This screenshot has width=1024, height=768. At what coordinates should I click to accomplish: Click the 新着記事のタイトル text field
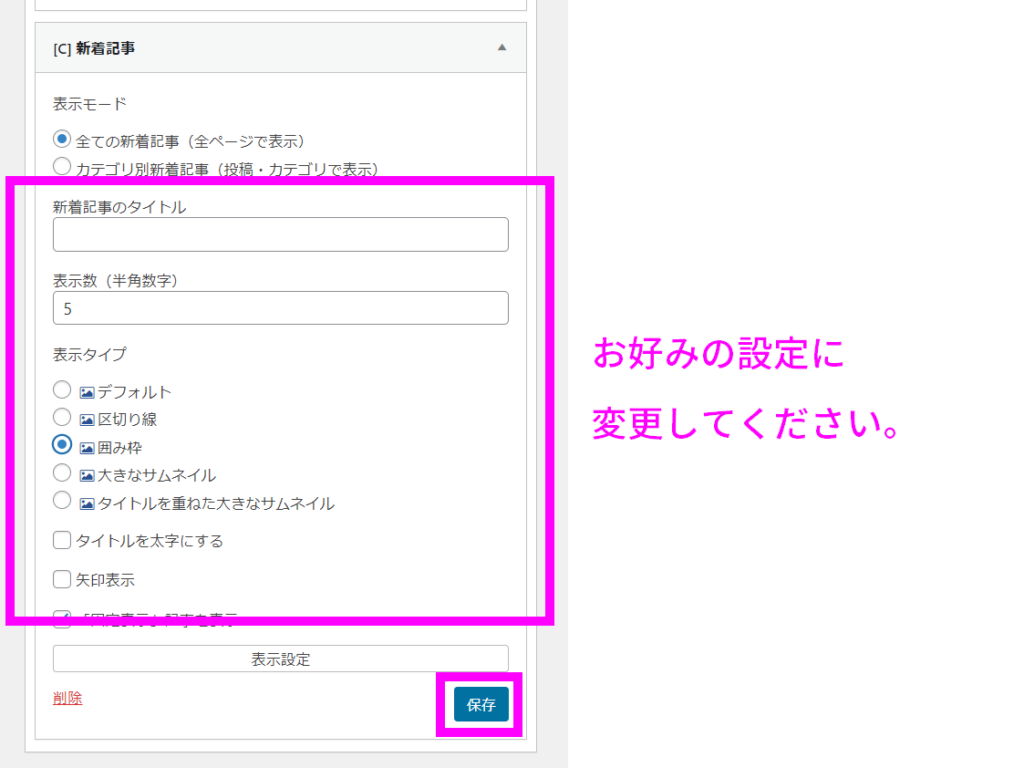[x=280, y=235]
